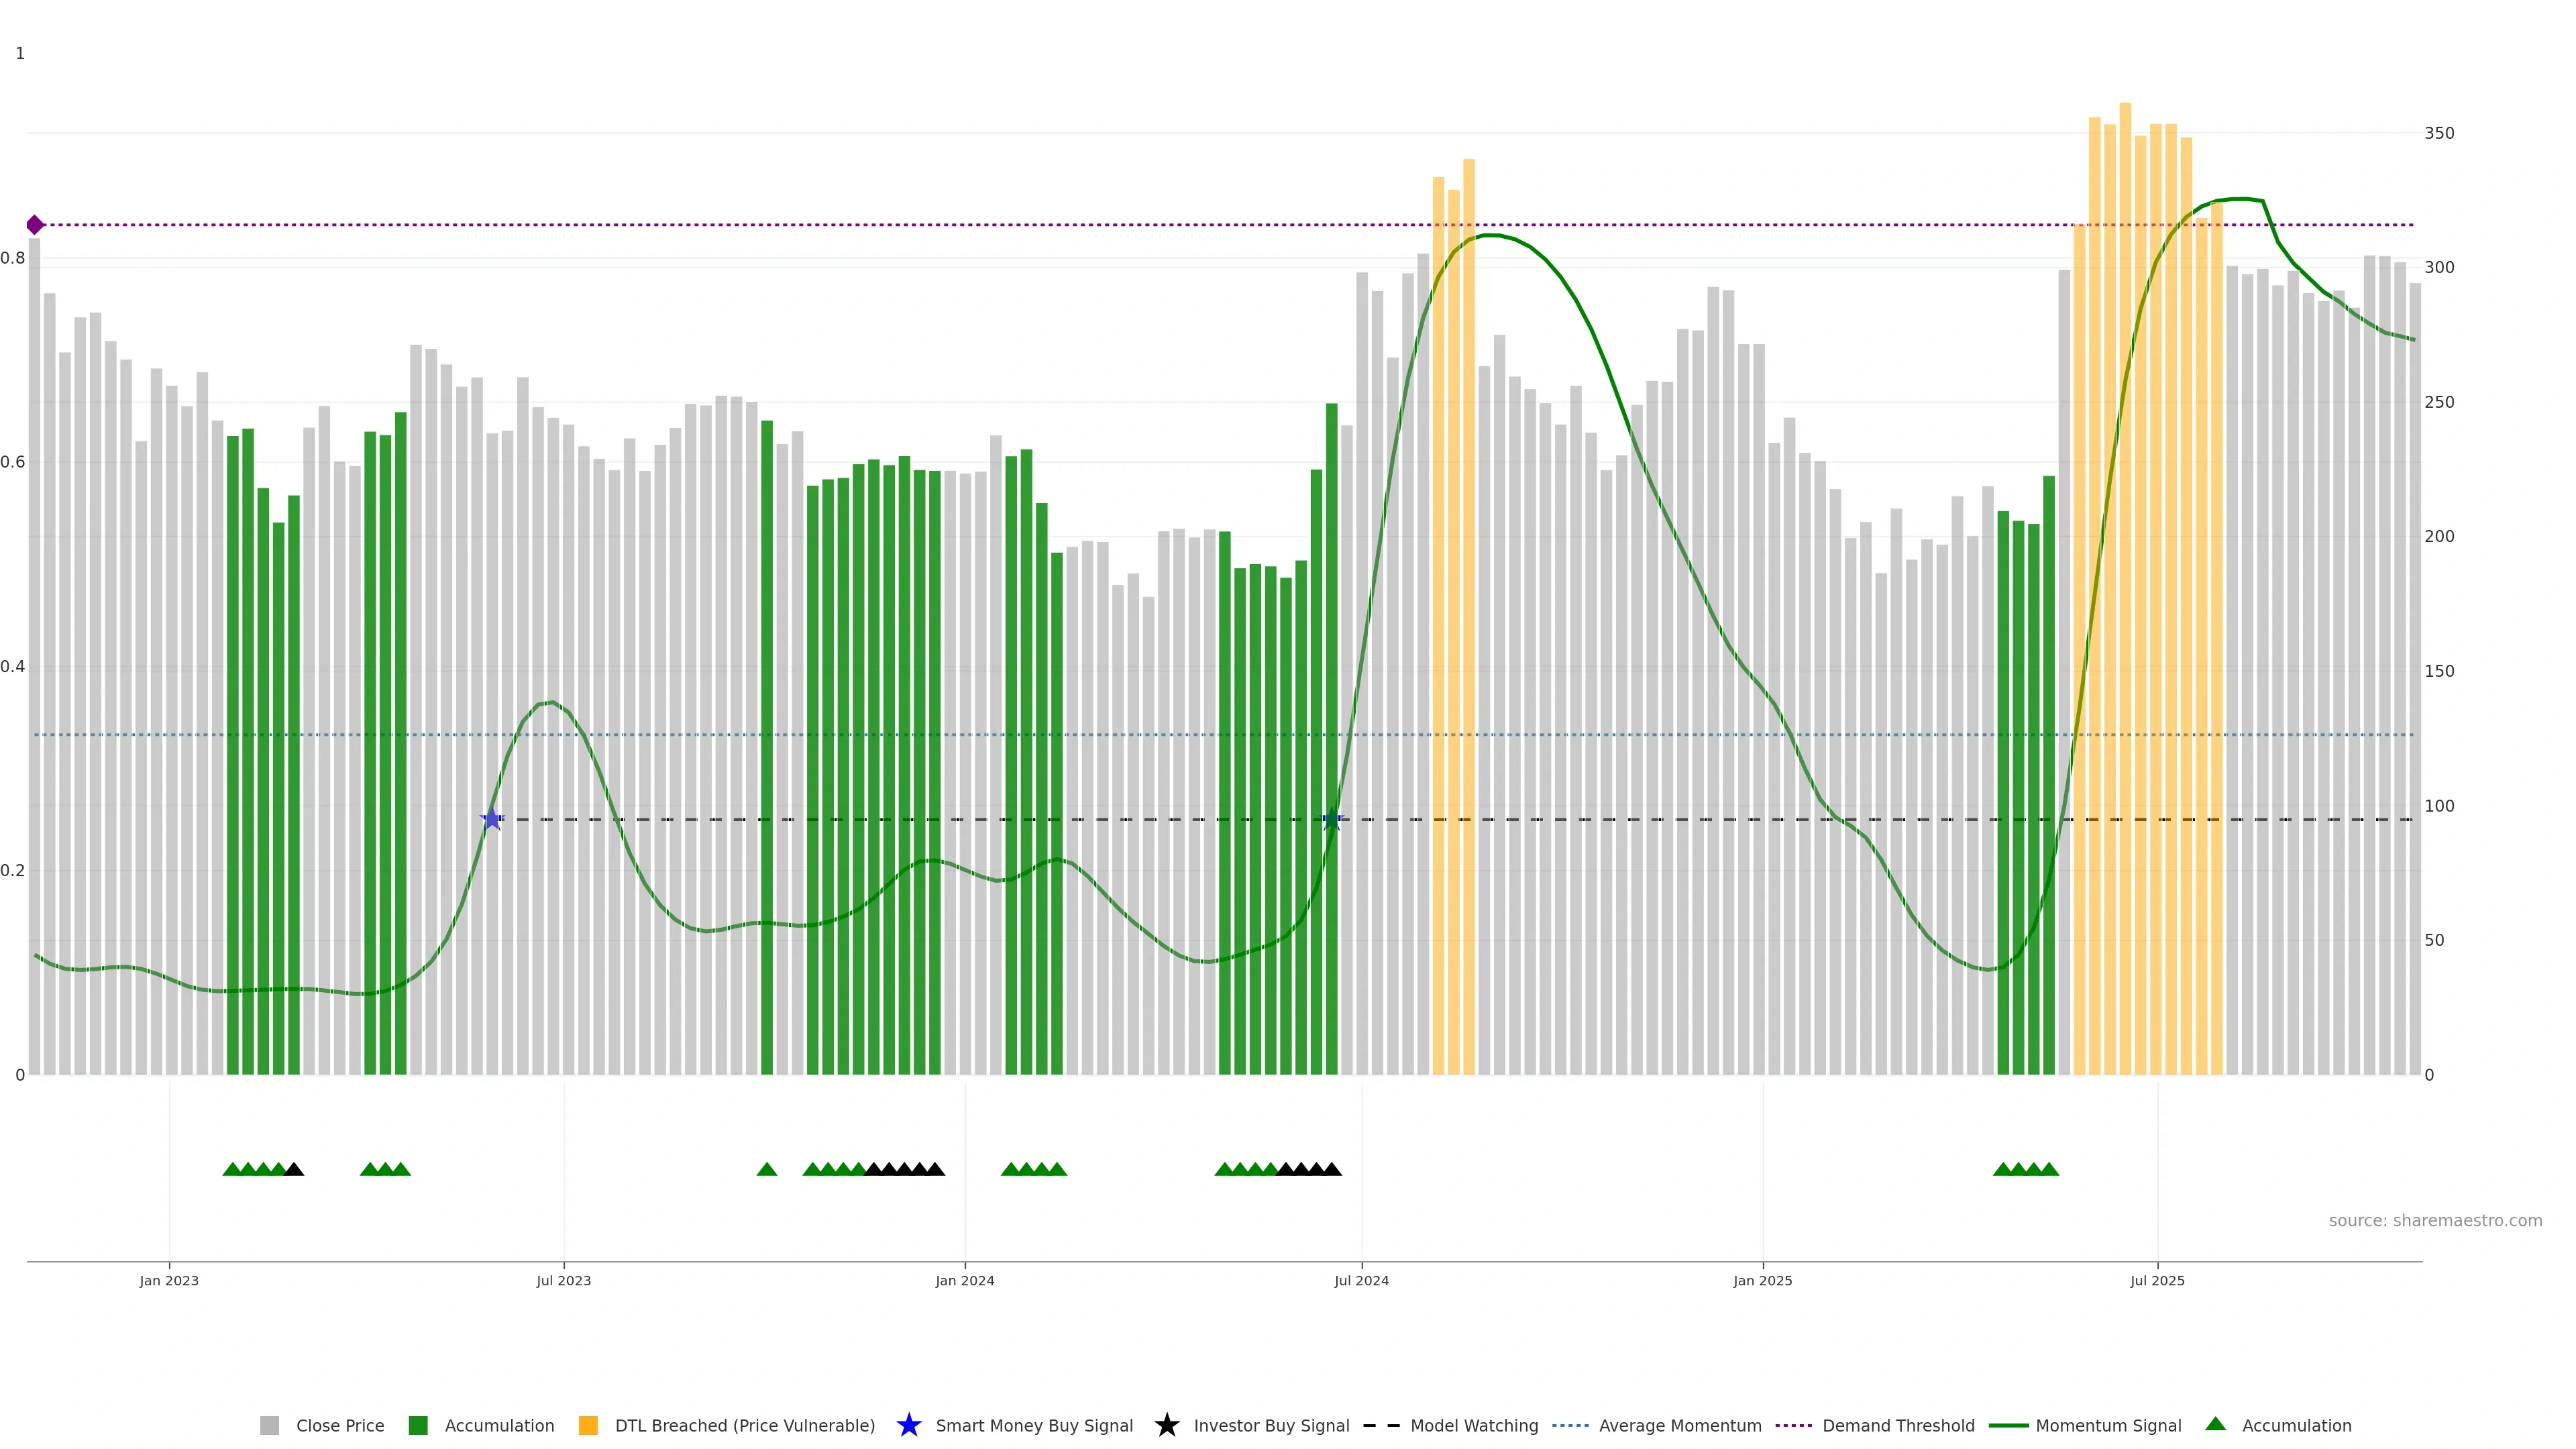Click the blue star near Jul 2024

1332,819
